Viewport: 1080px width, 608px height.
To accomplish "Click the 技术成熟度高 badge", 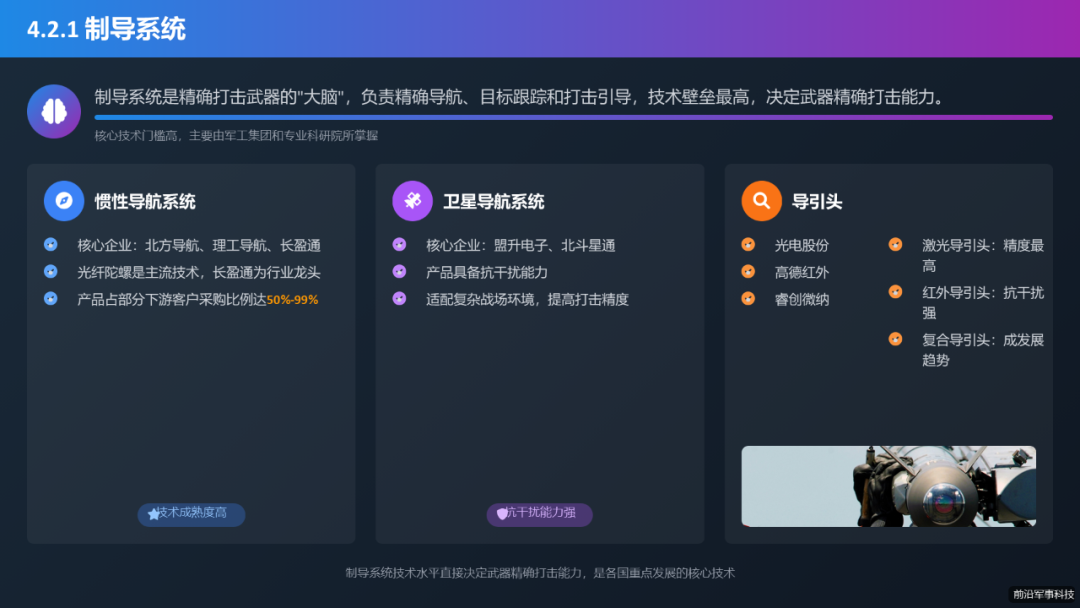I will click(x=190, y=514).
